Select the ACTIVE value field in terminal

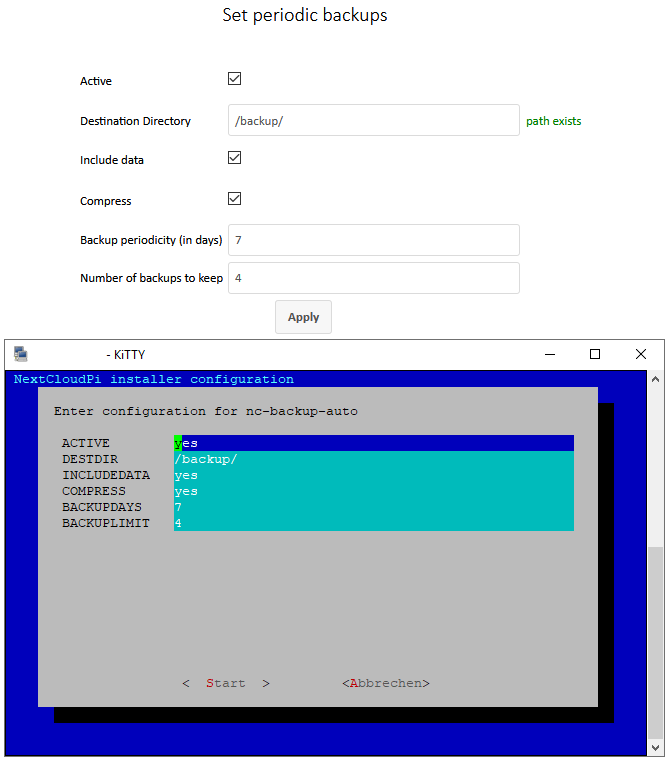coord(373,443)
